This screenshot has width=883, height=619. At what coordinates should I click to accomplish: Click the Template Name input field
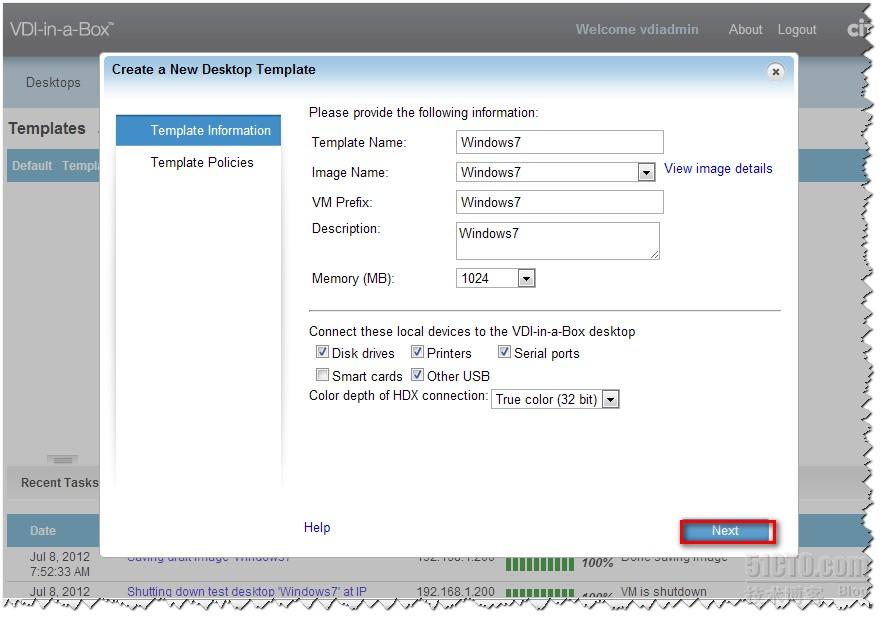(x=559, y=142)
